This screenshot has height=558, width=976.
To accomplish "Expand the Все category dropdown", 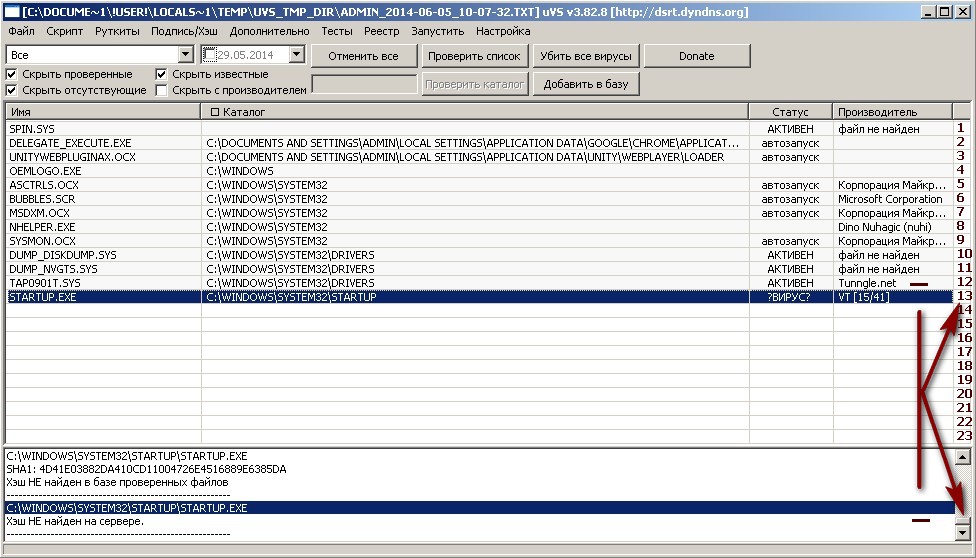I will (x=185, y=55).
